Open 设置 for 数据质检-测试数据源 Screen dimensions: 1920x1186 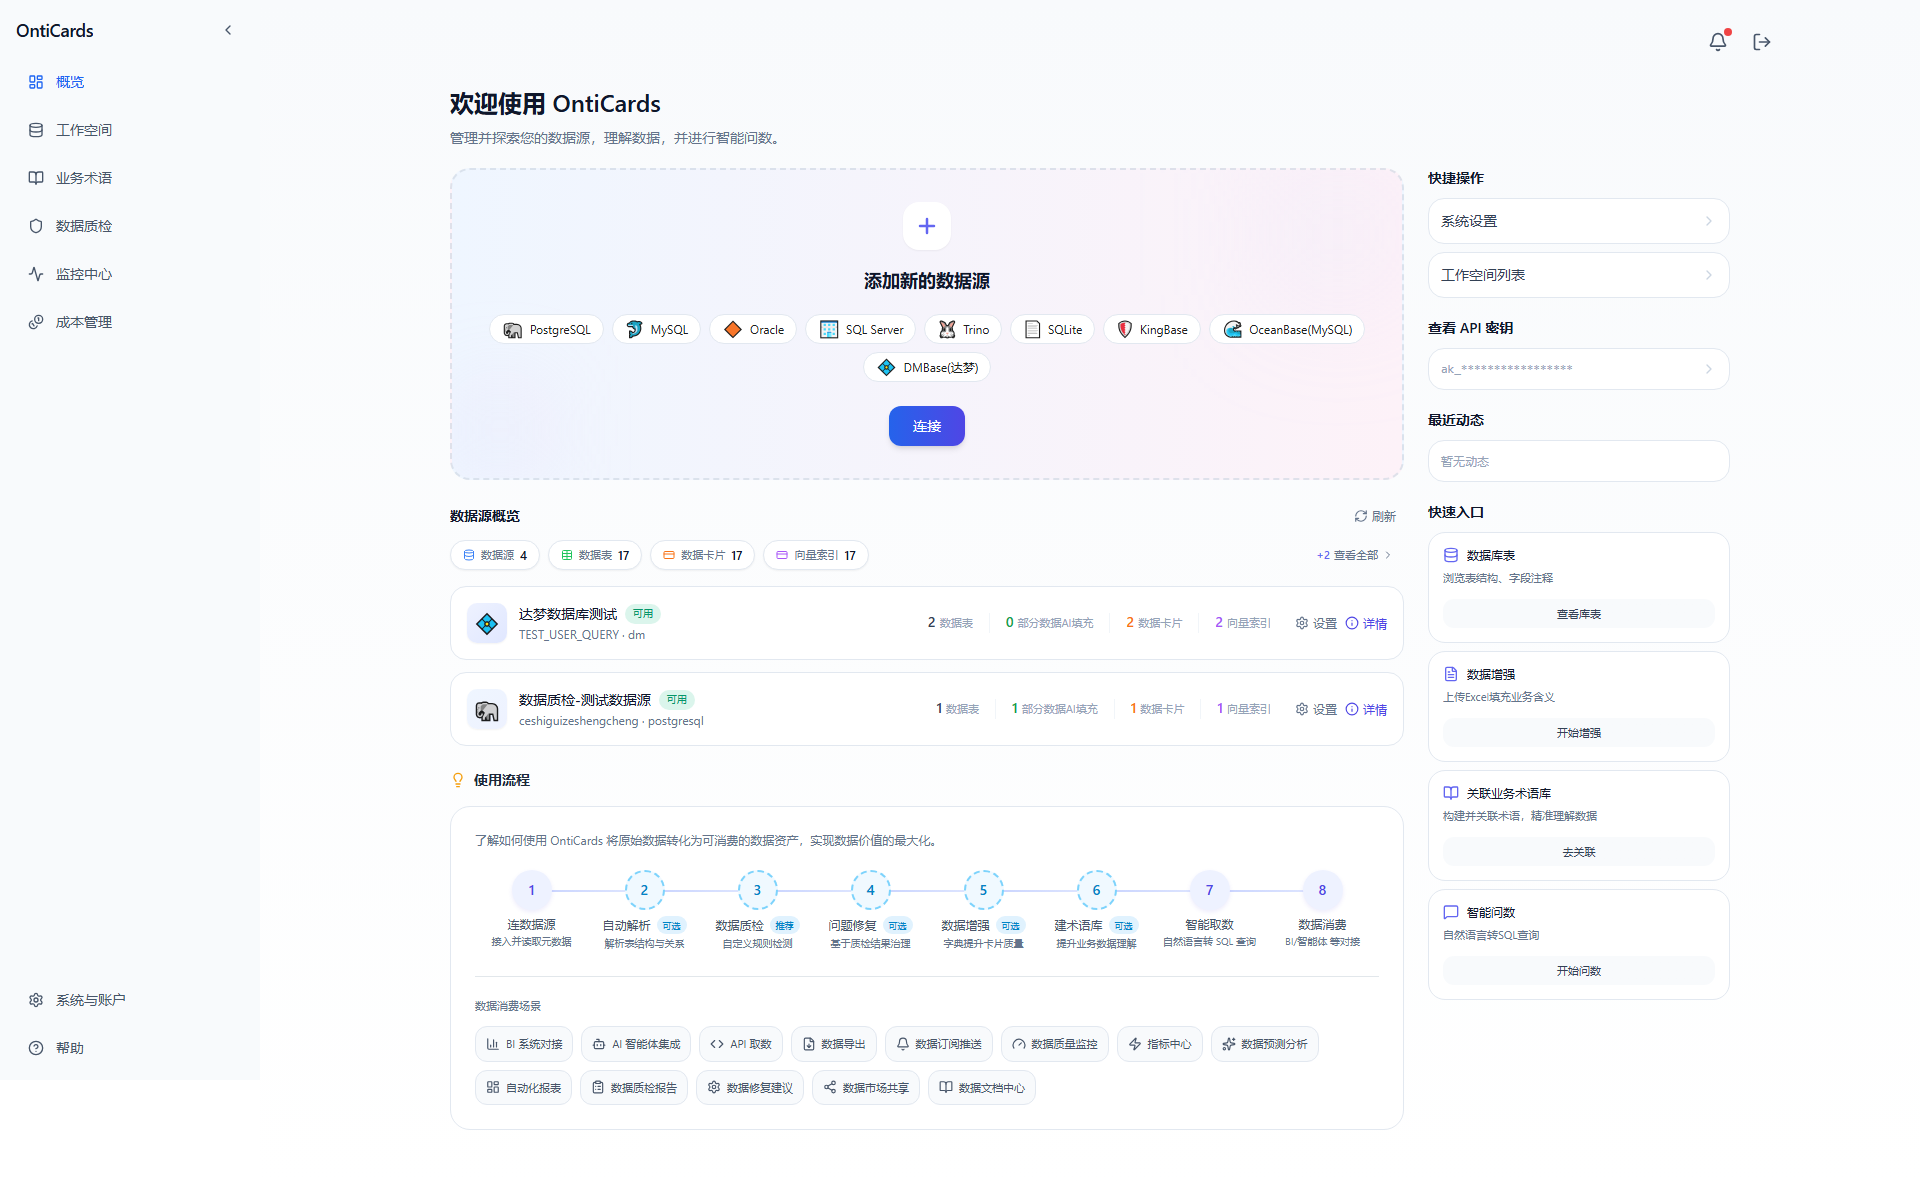(x=1316, y=709)
